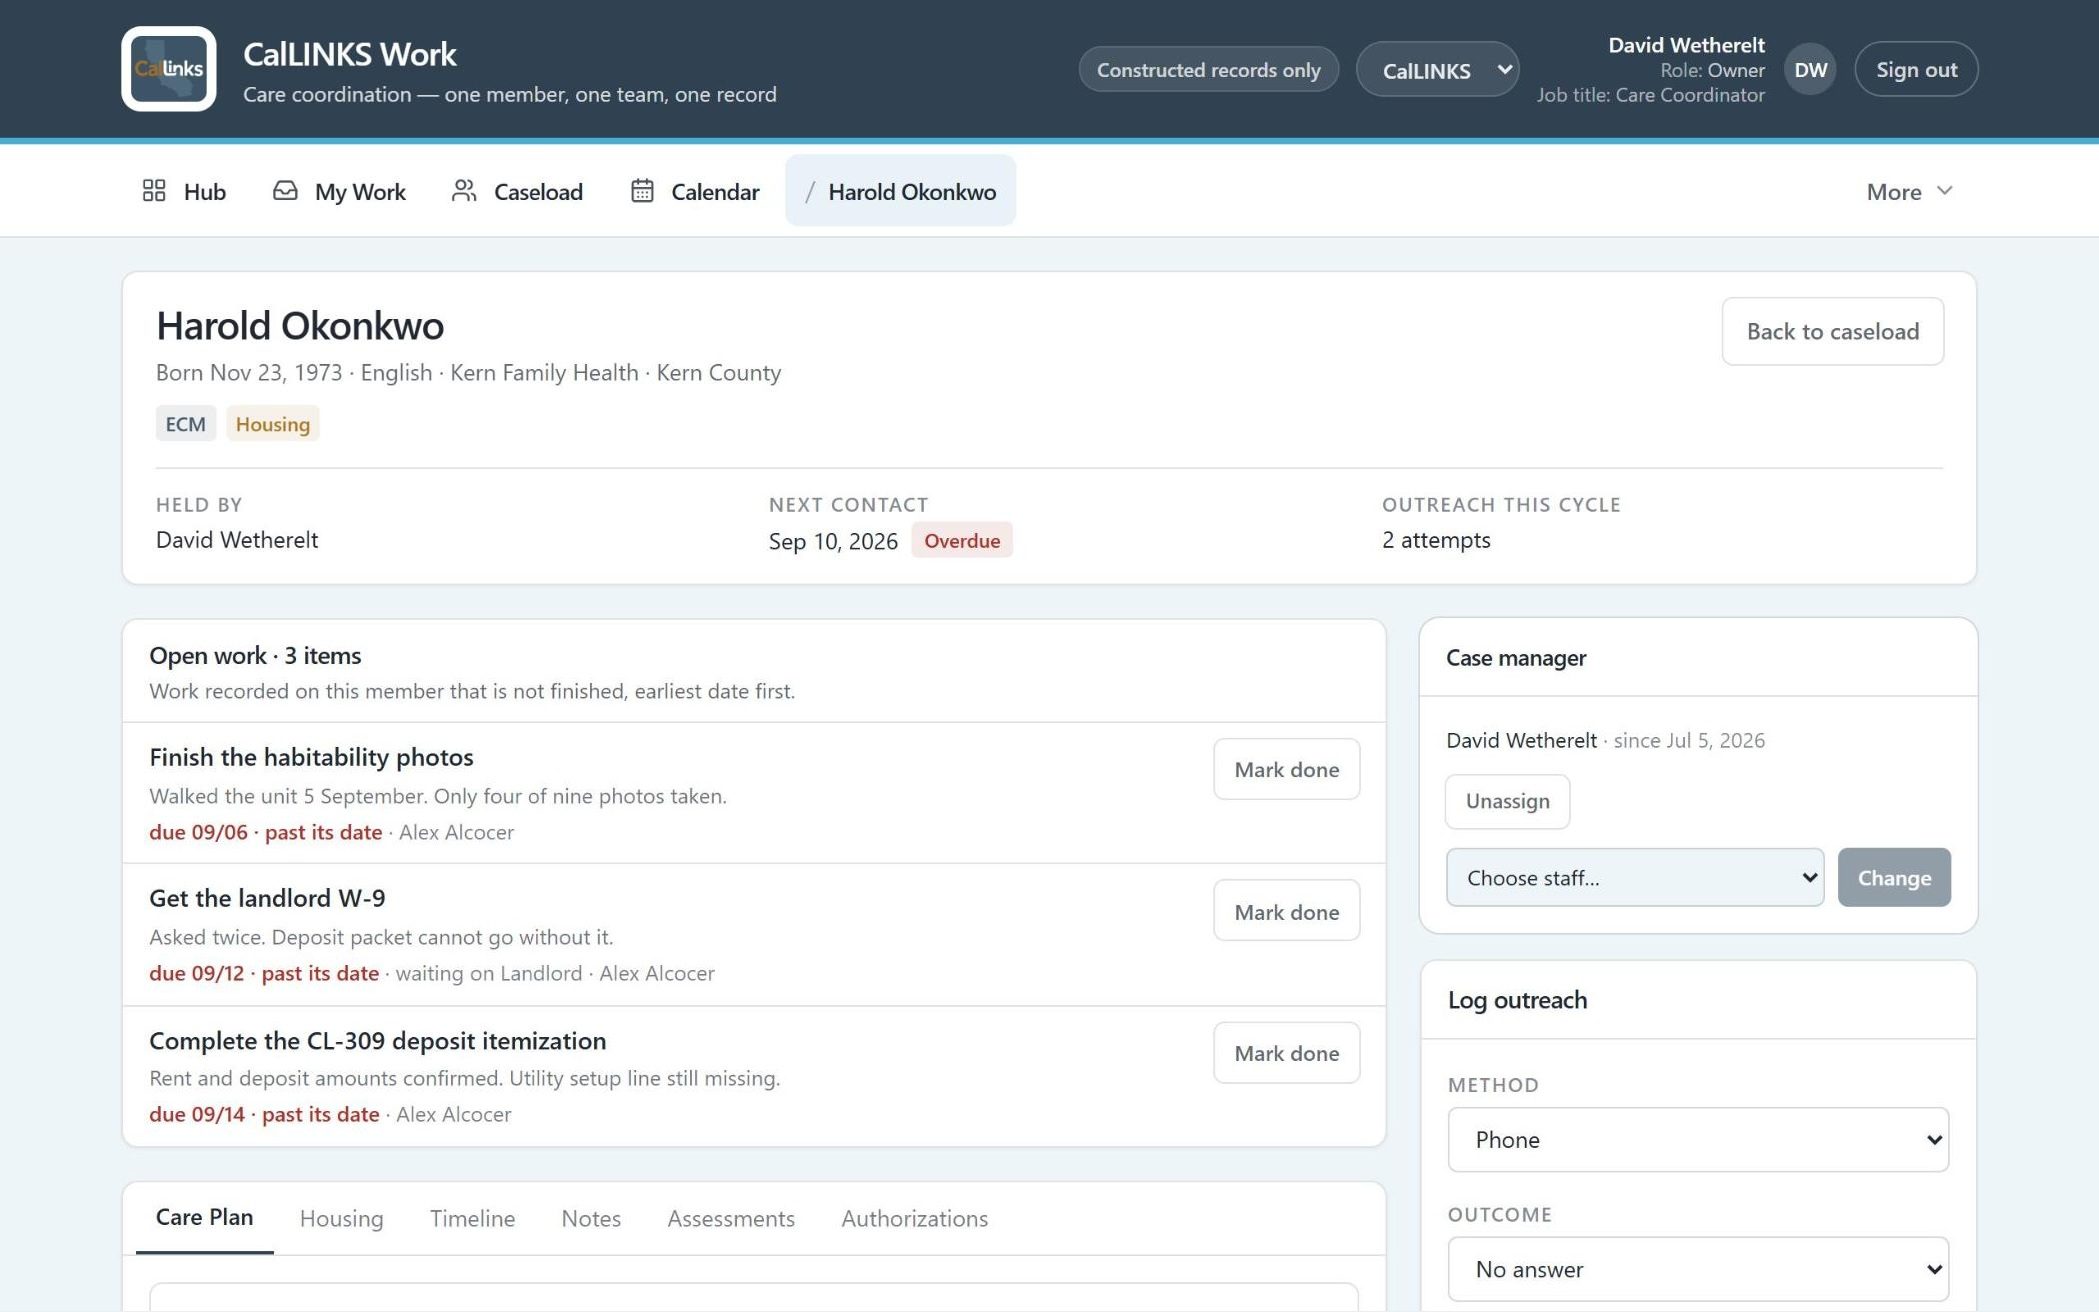Click the ECM tag
Image resolution: width=2099 pixels, height=1312 pixels.
point(185,423)
